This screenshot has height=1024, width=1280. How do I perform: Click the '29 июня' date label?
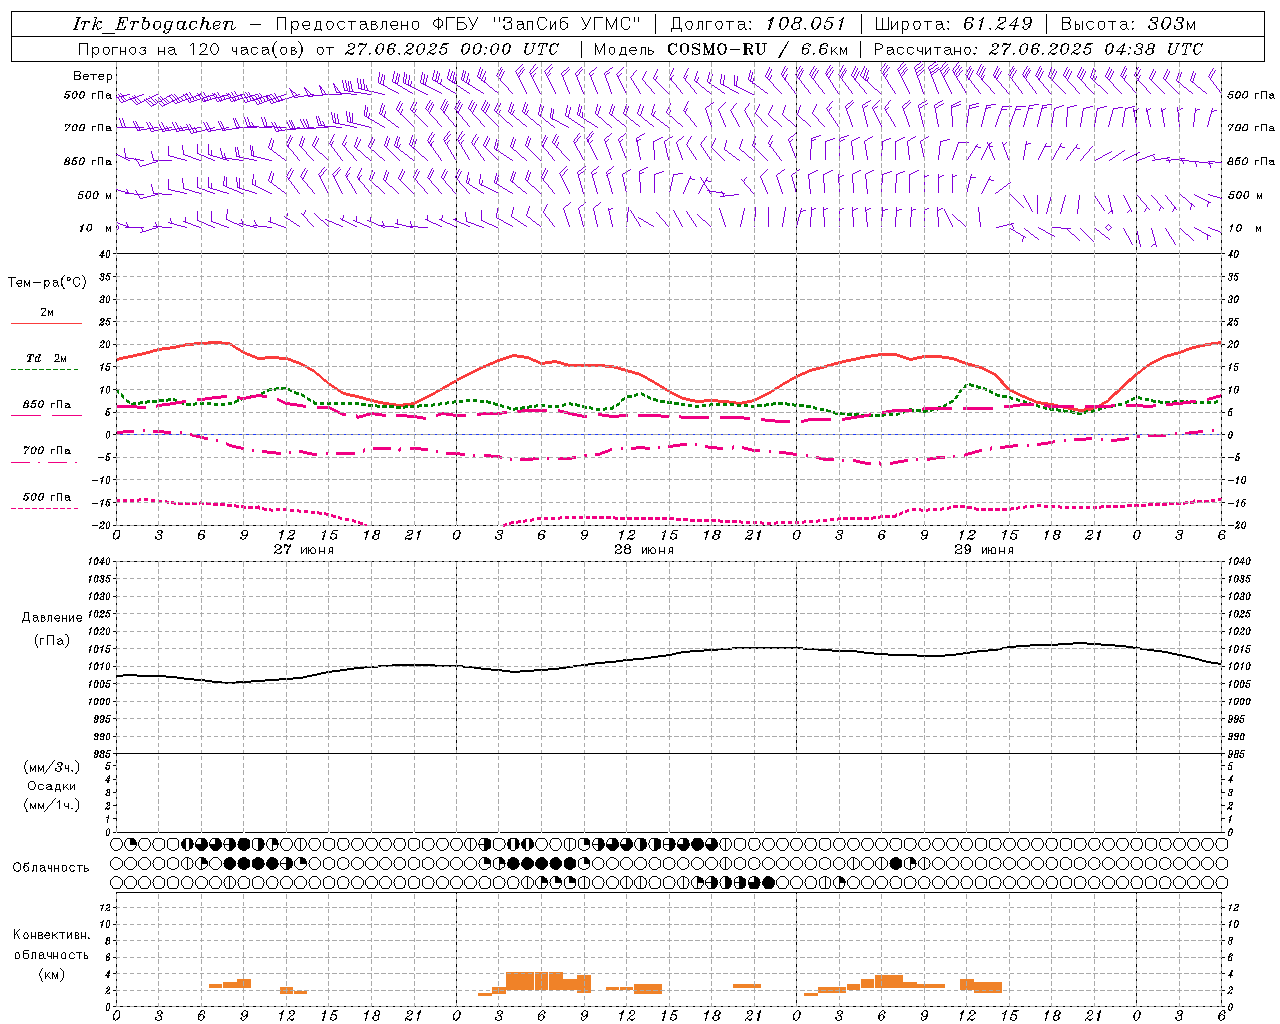pos(984,550)
